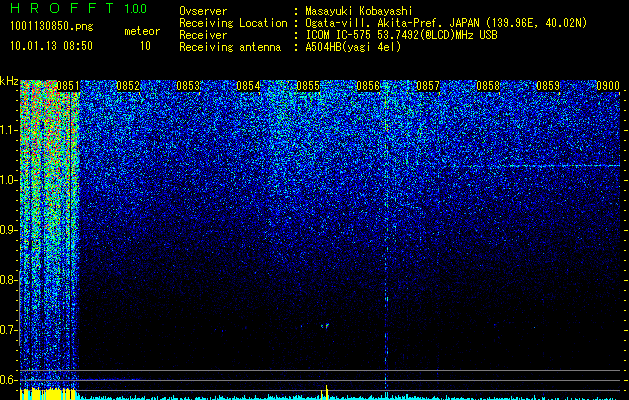Screen dimensions: 629x400
Task: Click the date stamp 10.01.13 08:50
Action: 51,46
